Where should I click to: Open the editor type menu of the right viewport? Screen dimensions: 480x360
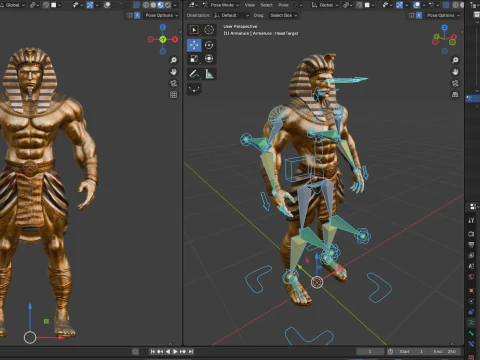point(193,5)
